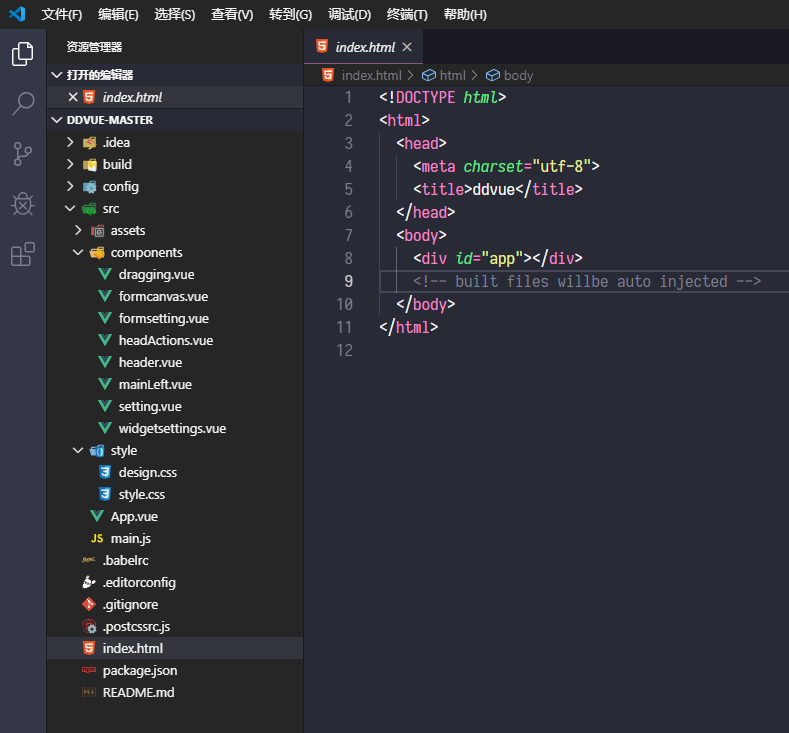Open the 终端(T) menu
The height and width of the screenshot is (733, 789).
pos(407,15)
